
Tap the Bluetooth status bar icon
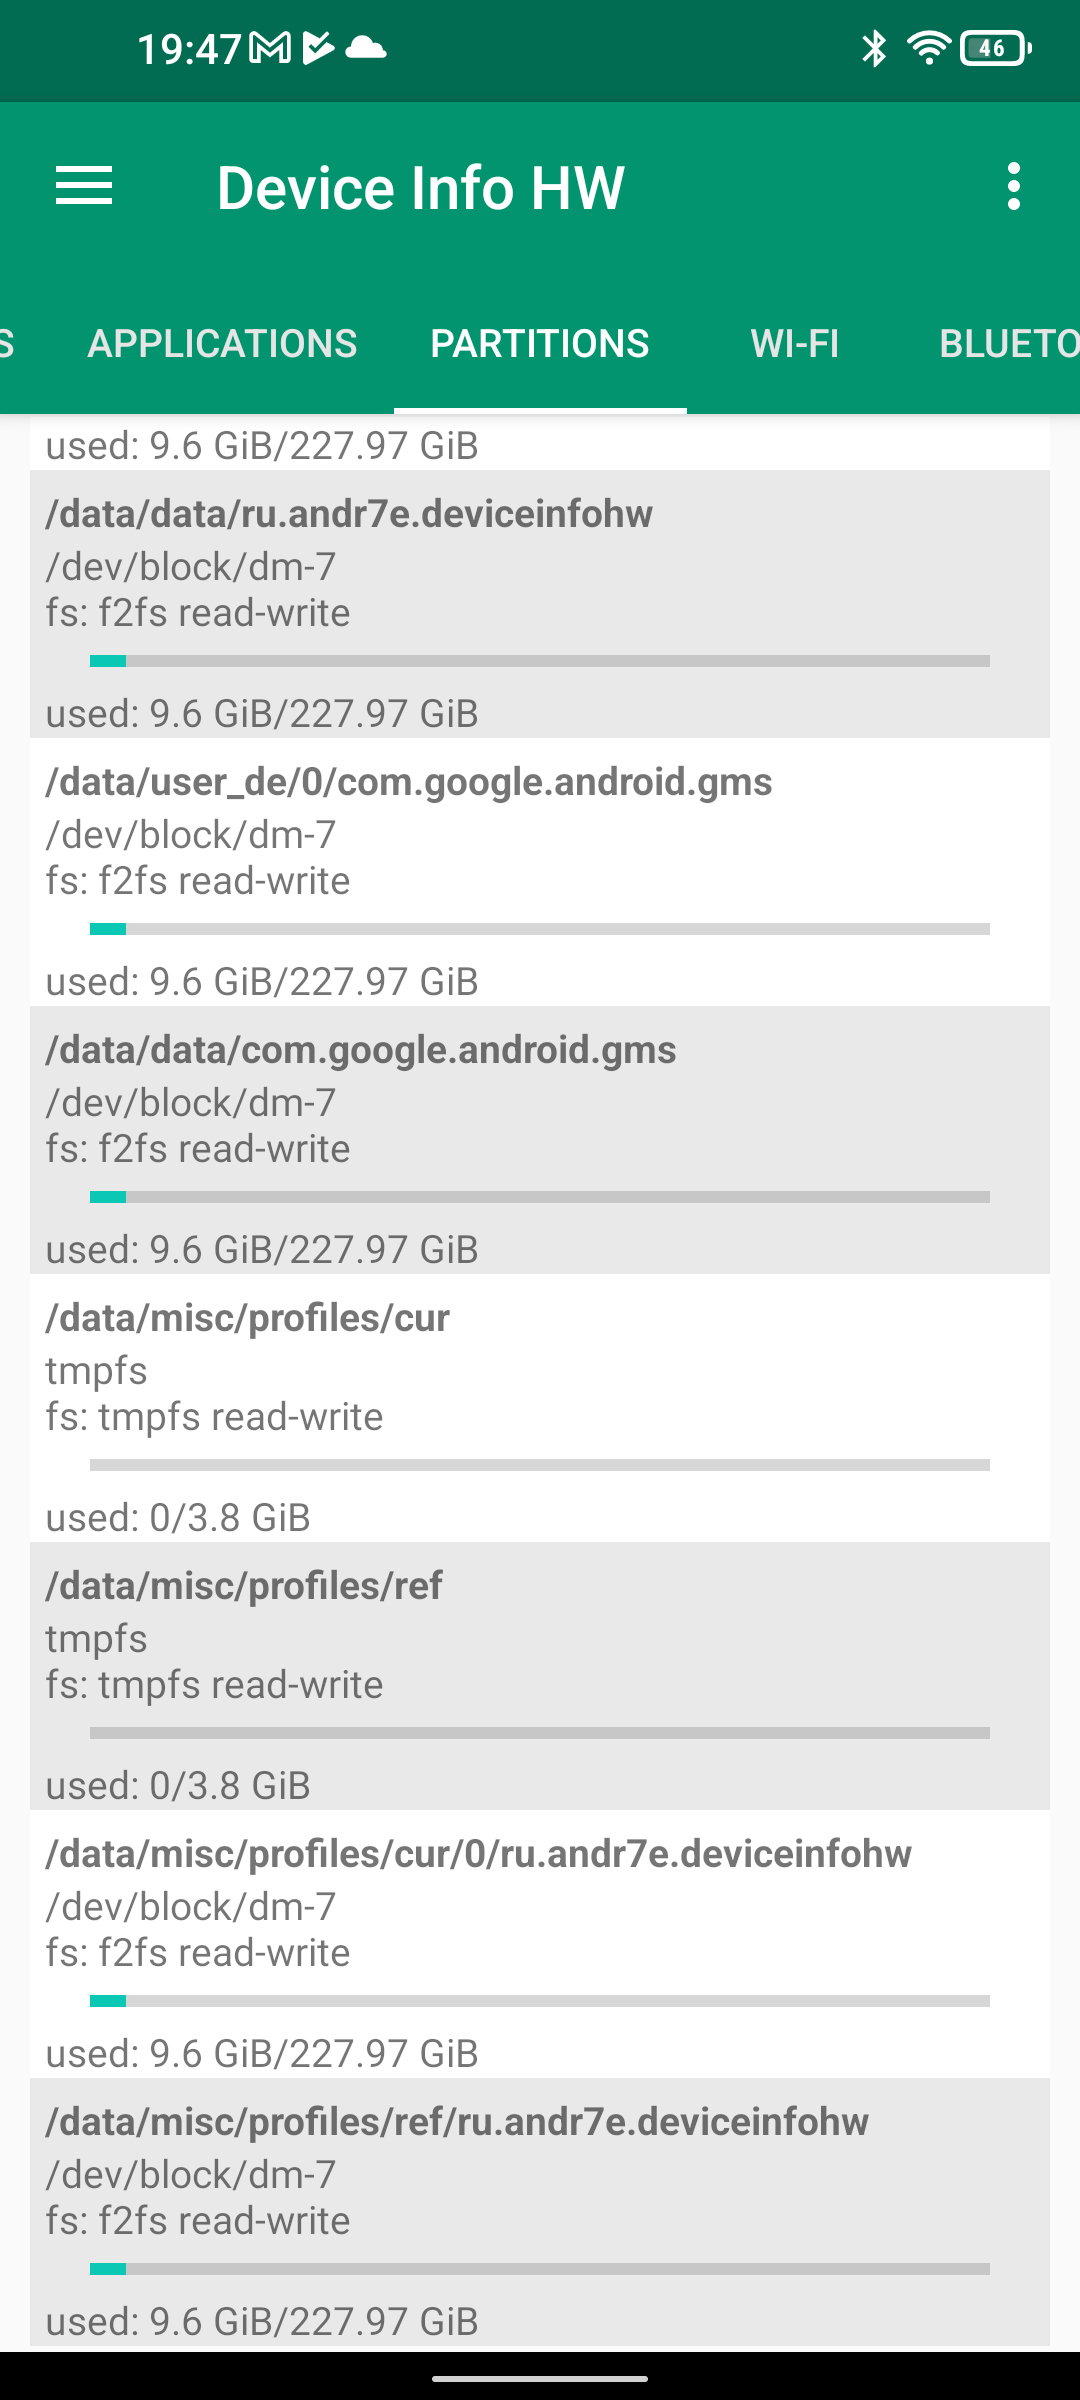tap(874, 48)
